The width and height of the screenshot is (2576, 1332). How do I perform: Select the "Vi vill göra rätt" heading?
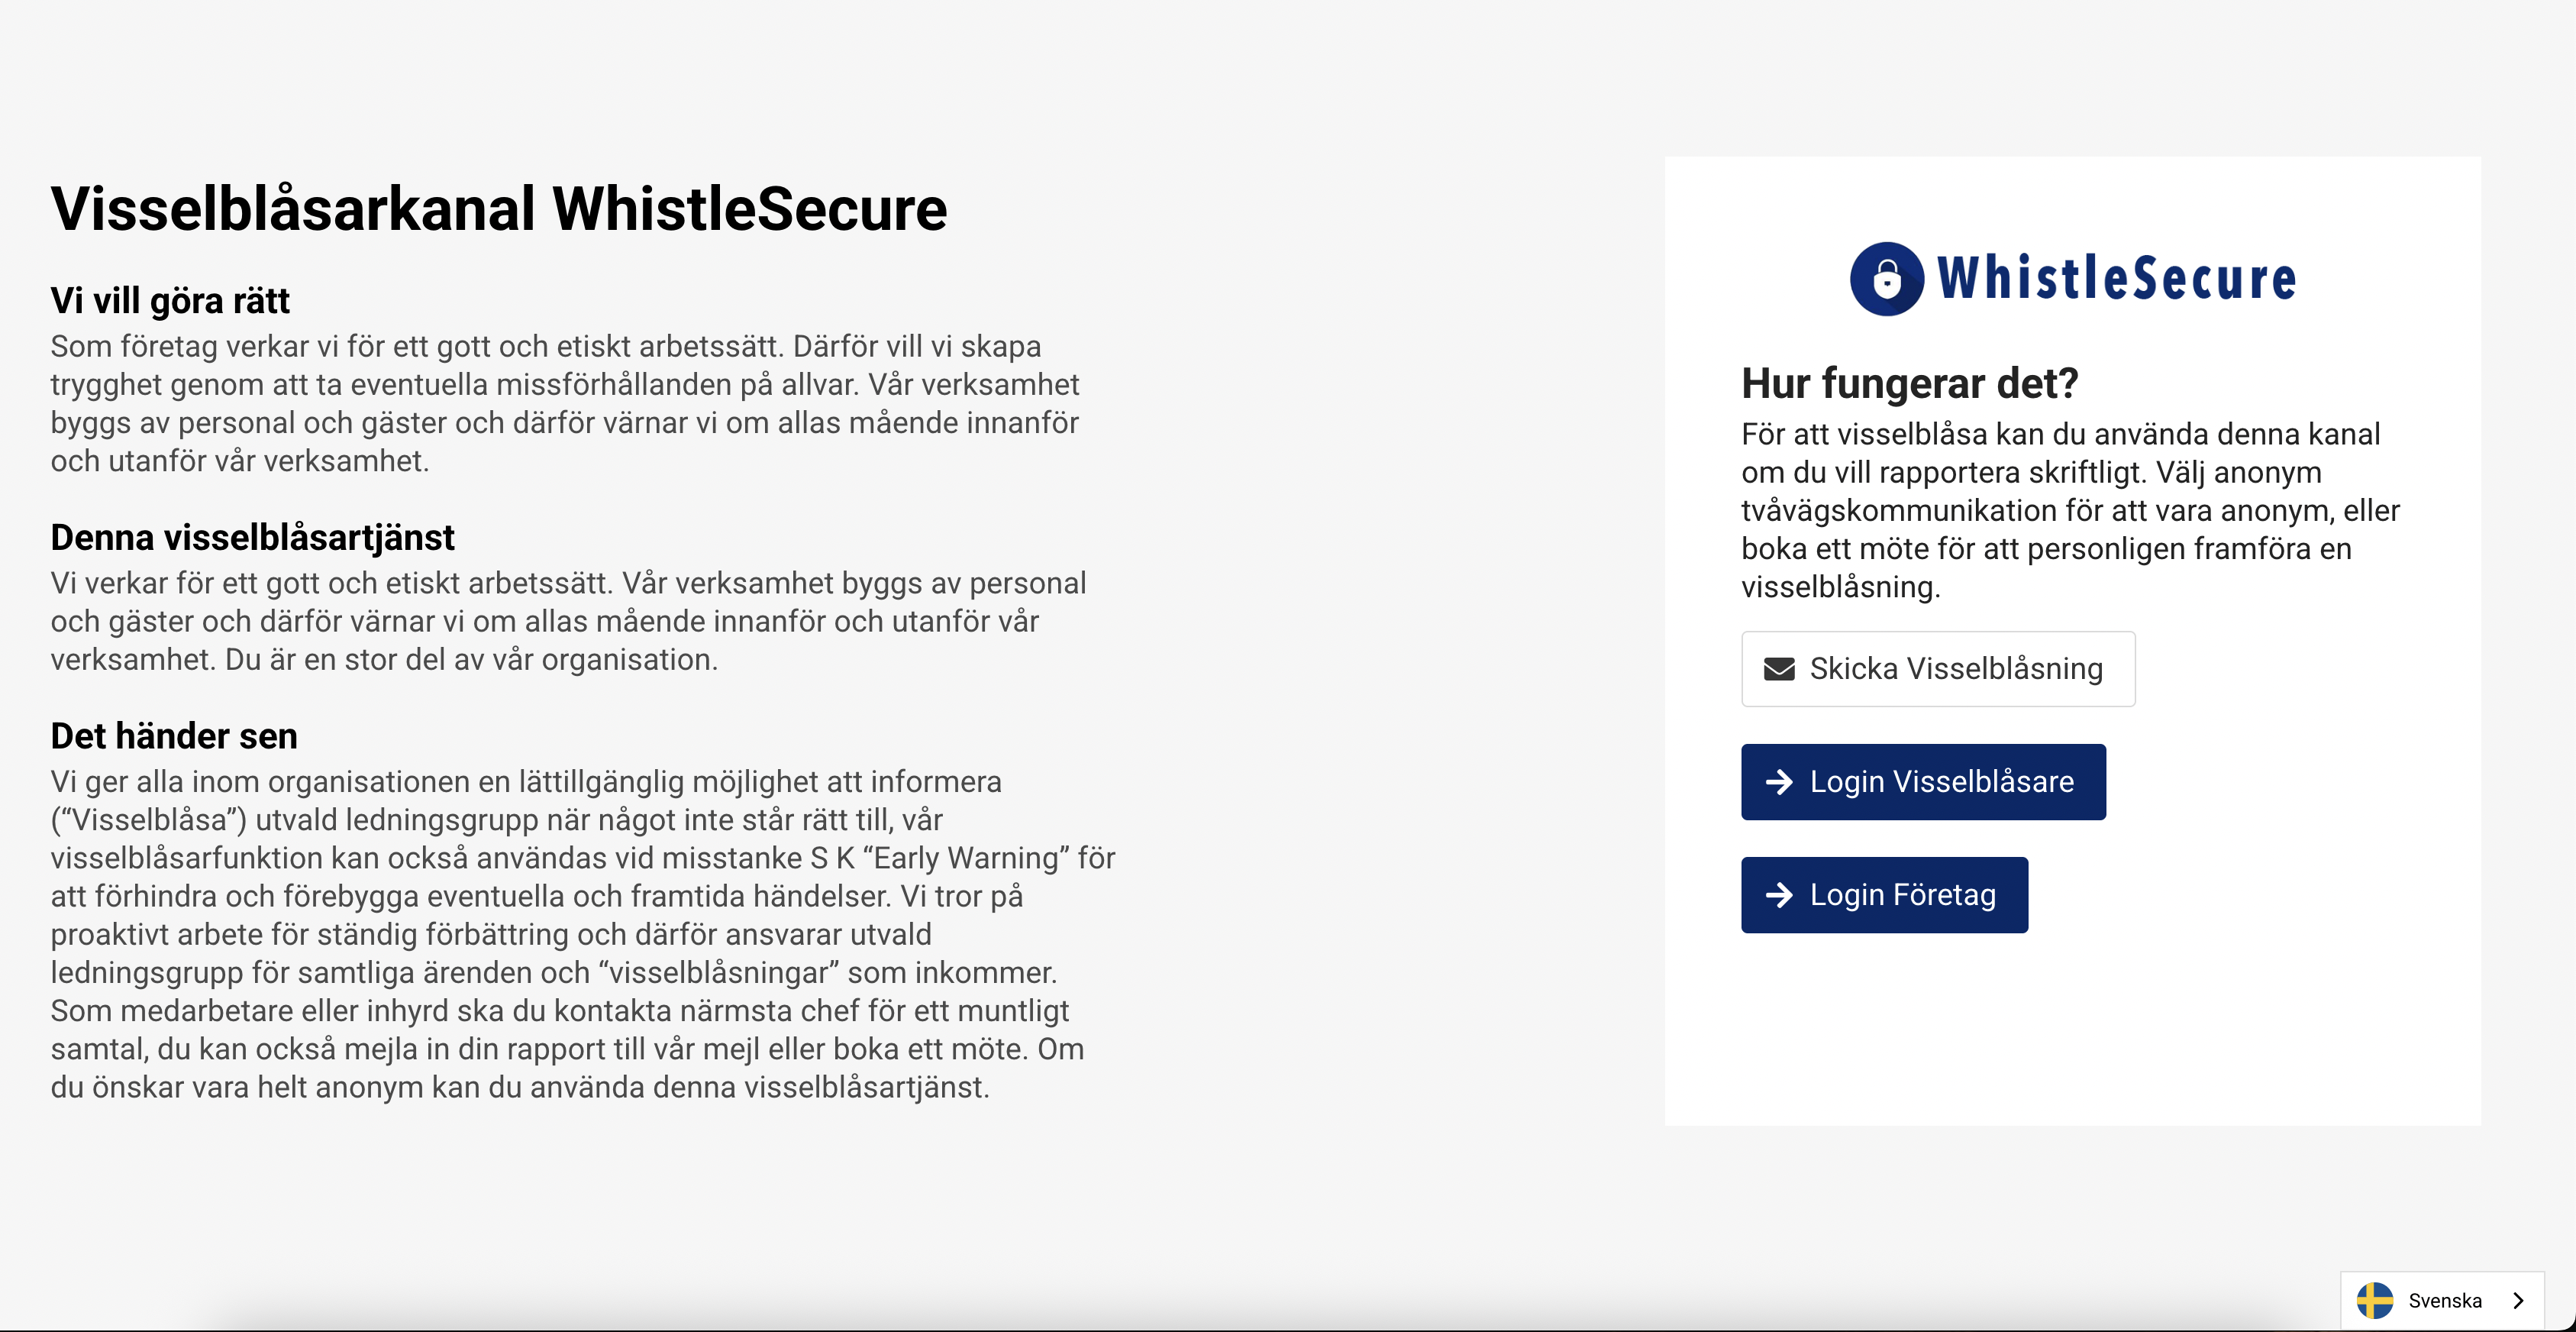170,300
